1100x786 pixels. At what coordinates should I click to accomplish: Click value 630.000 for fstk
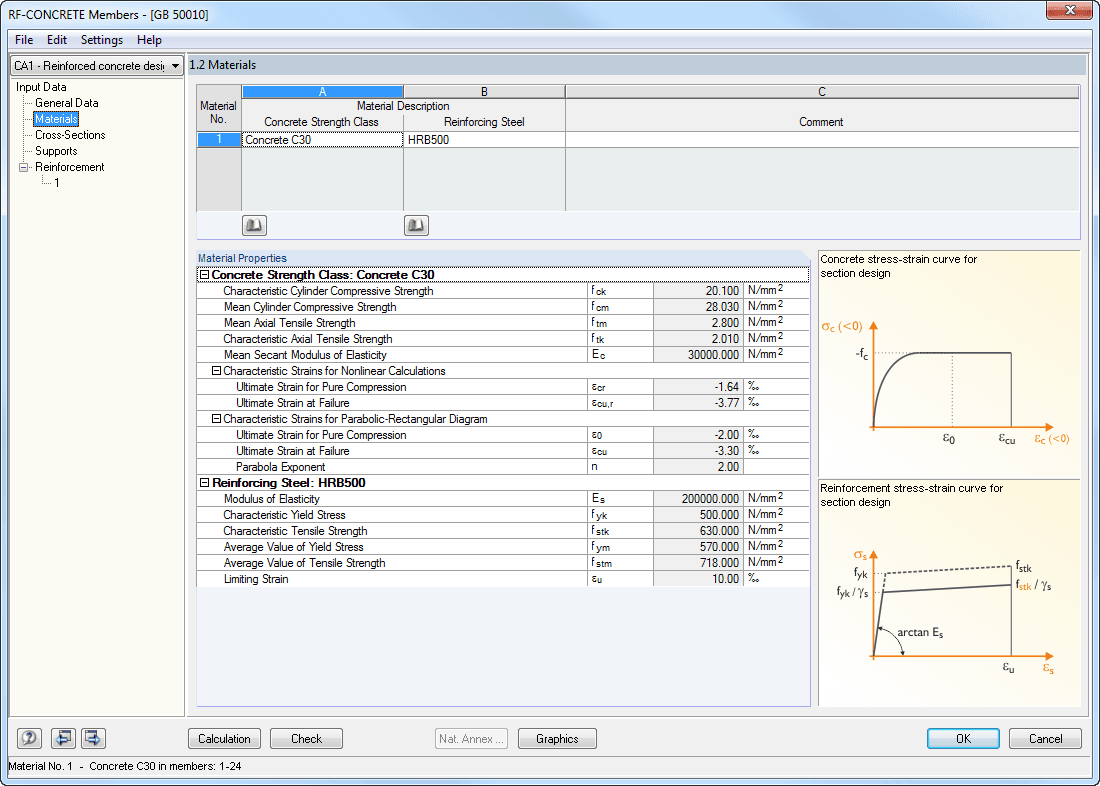pyautogui.click(x=698, y=531)
